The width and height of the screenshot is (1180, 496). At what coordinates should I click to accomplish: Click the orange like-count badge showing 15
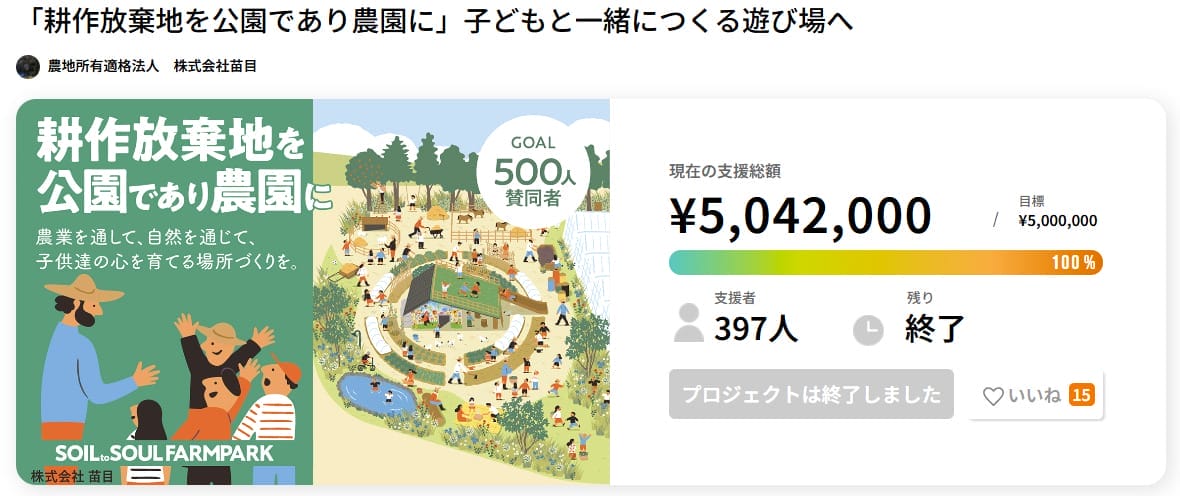(1081, 395)
